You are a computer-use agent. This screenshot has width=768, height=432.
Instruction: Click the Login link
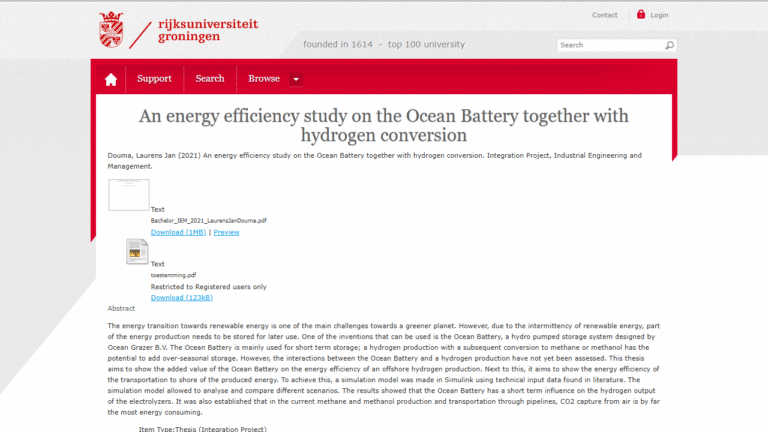659,15
